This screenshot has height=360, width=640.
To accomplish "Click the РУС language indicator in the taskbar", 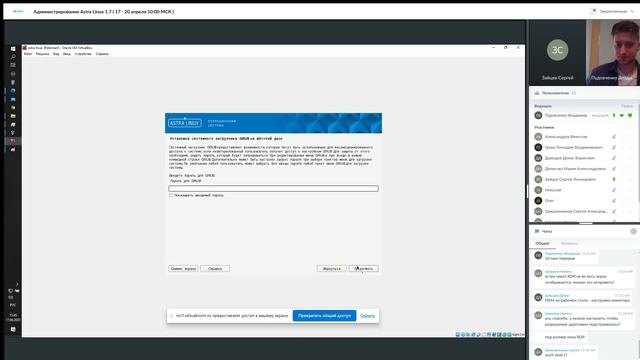I will 13,305.
